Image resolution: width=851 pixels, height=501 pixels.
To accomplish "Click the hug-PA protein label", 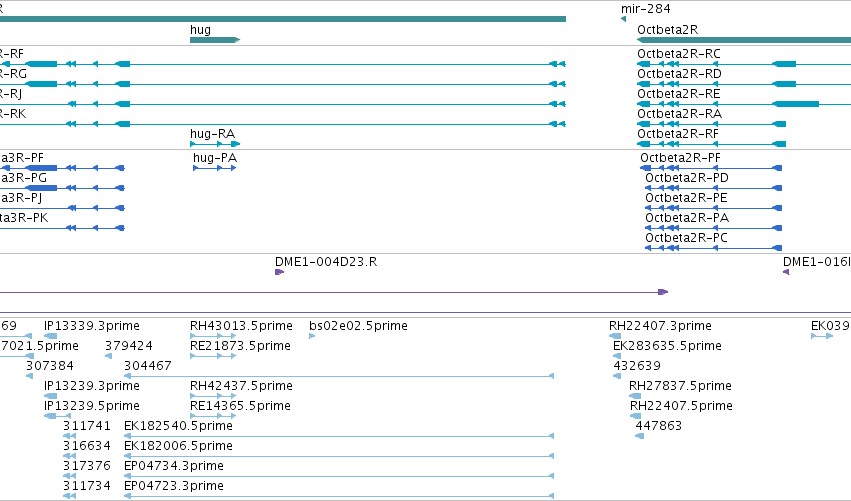I will (215, 158).
